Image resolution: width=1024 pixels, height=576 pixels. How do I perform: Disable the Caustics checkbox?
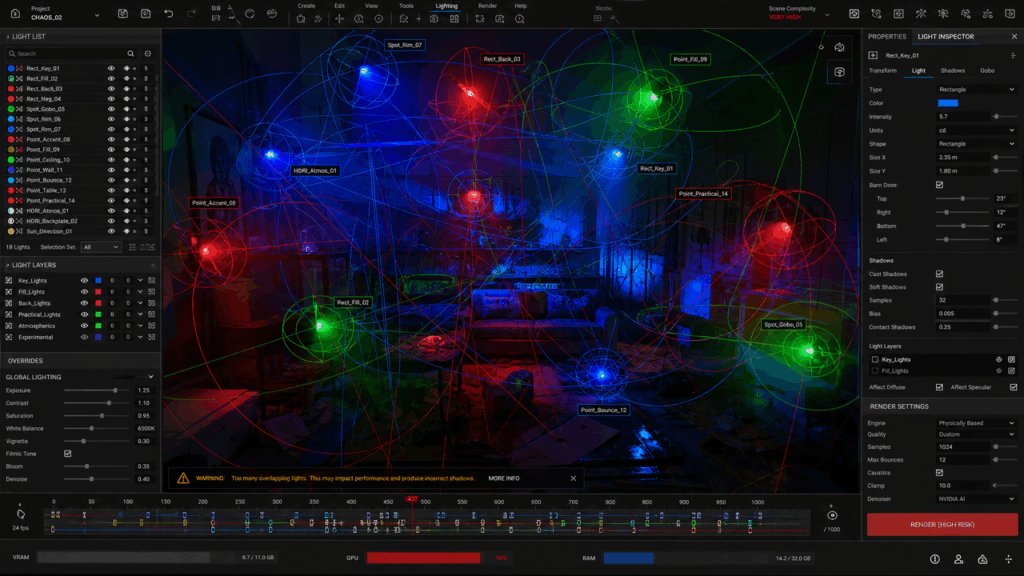click(939, 472)
